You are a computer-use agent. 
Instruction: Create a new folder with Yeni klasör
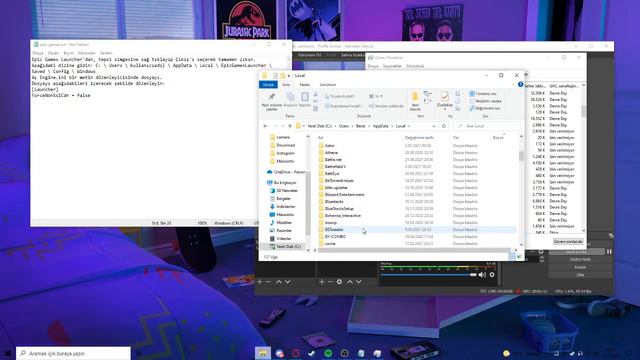pos(415,101)
